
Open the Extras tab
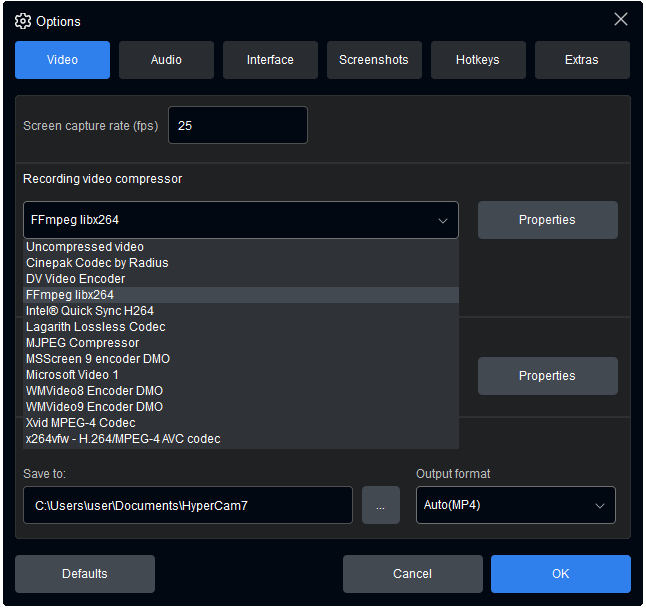click(x=582, y=60)
